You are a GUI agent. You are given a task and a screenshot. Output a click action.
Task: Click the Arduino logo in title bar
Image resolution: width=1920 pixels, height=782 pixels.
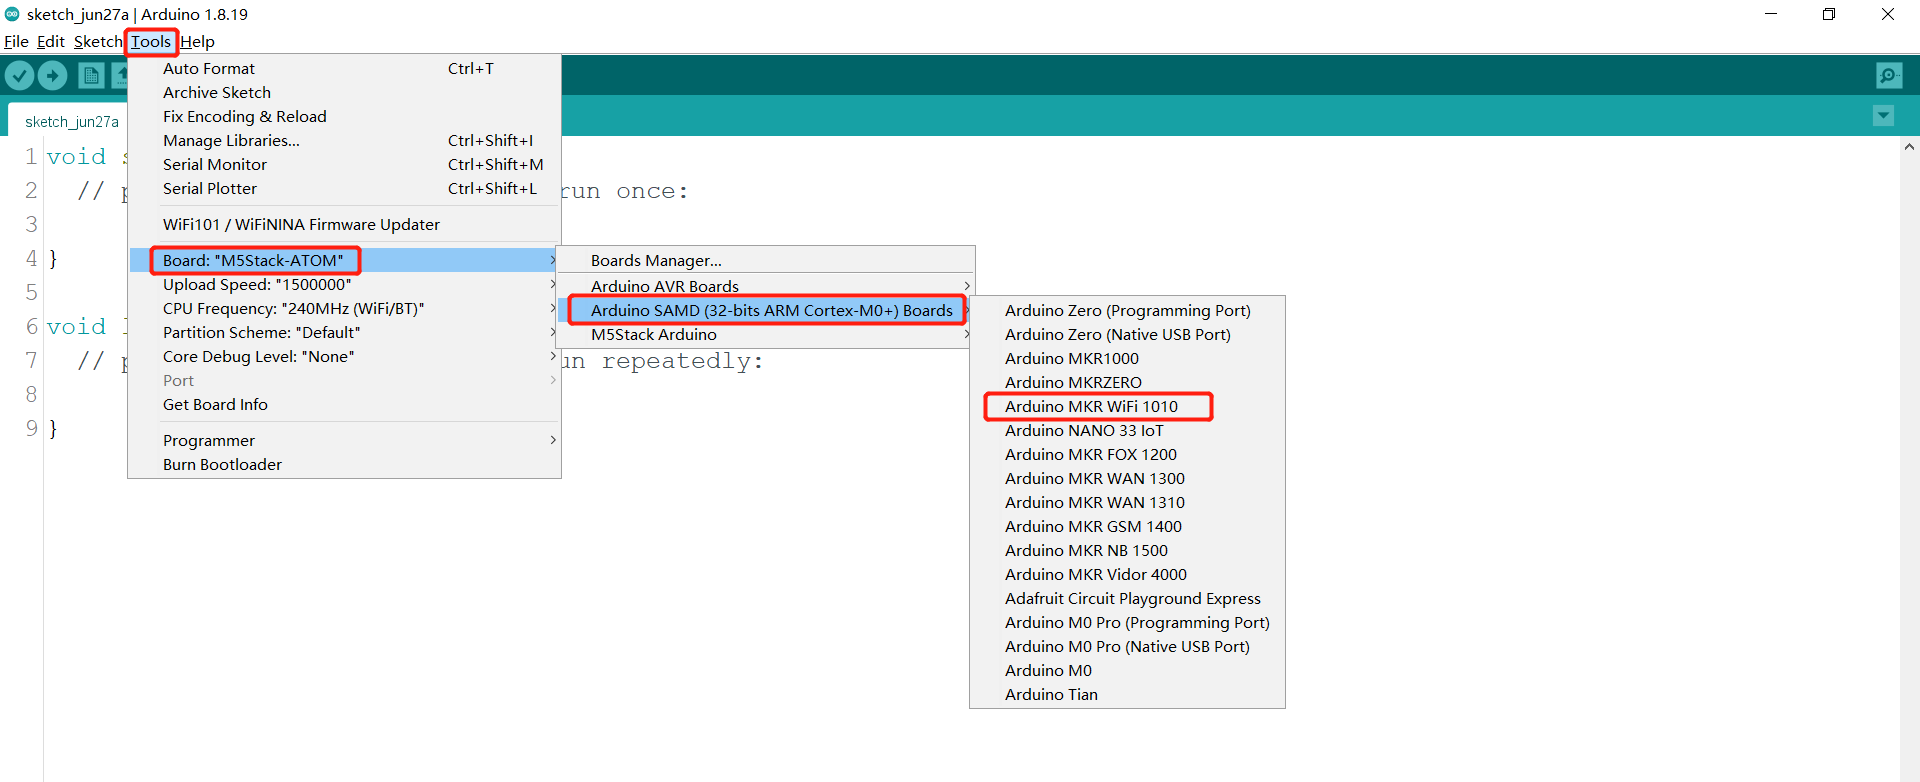pos(12,14)
